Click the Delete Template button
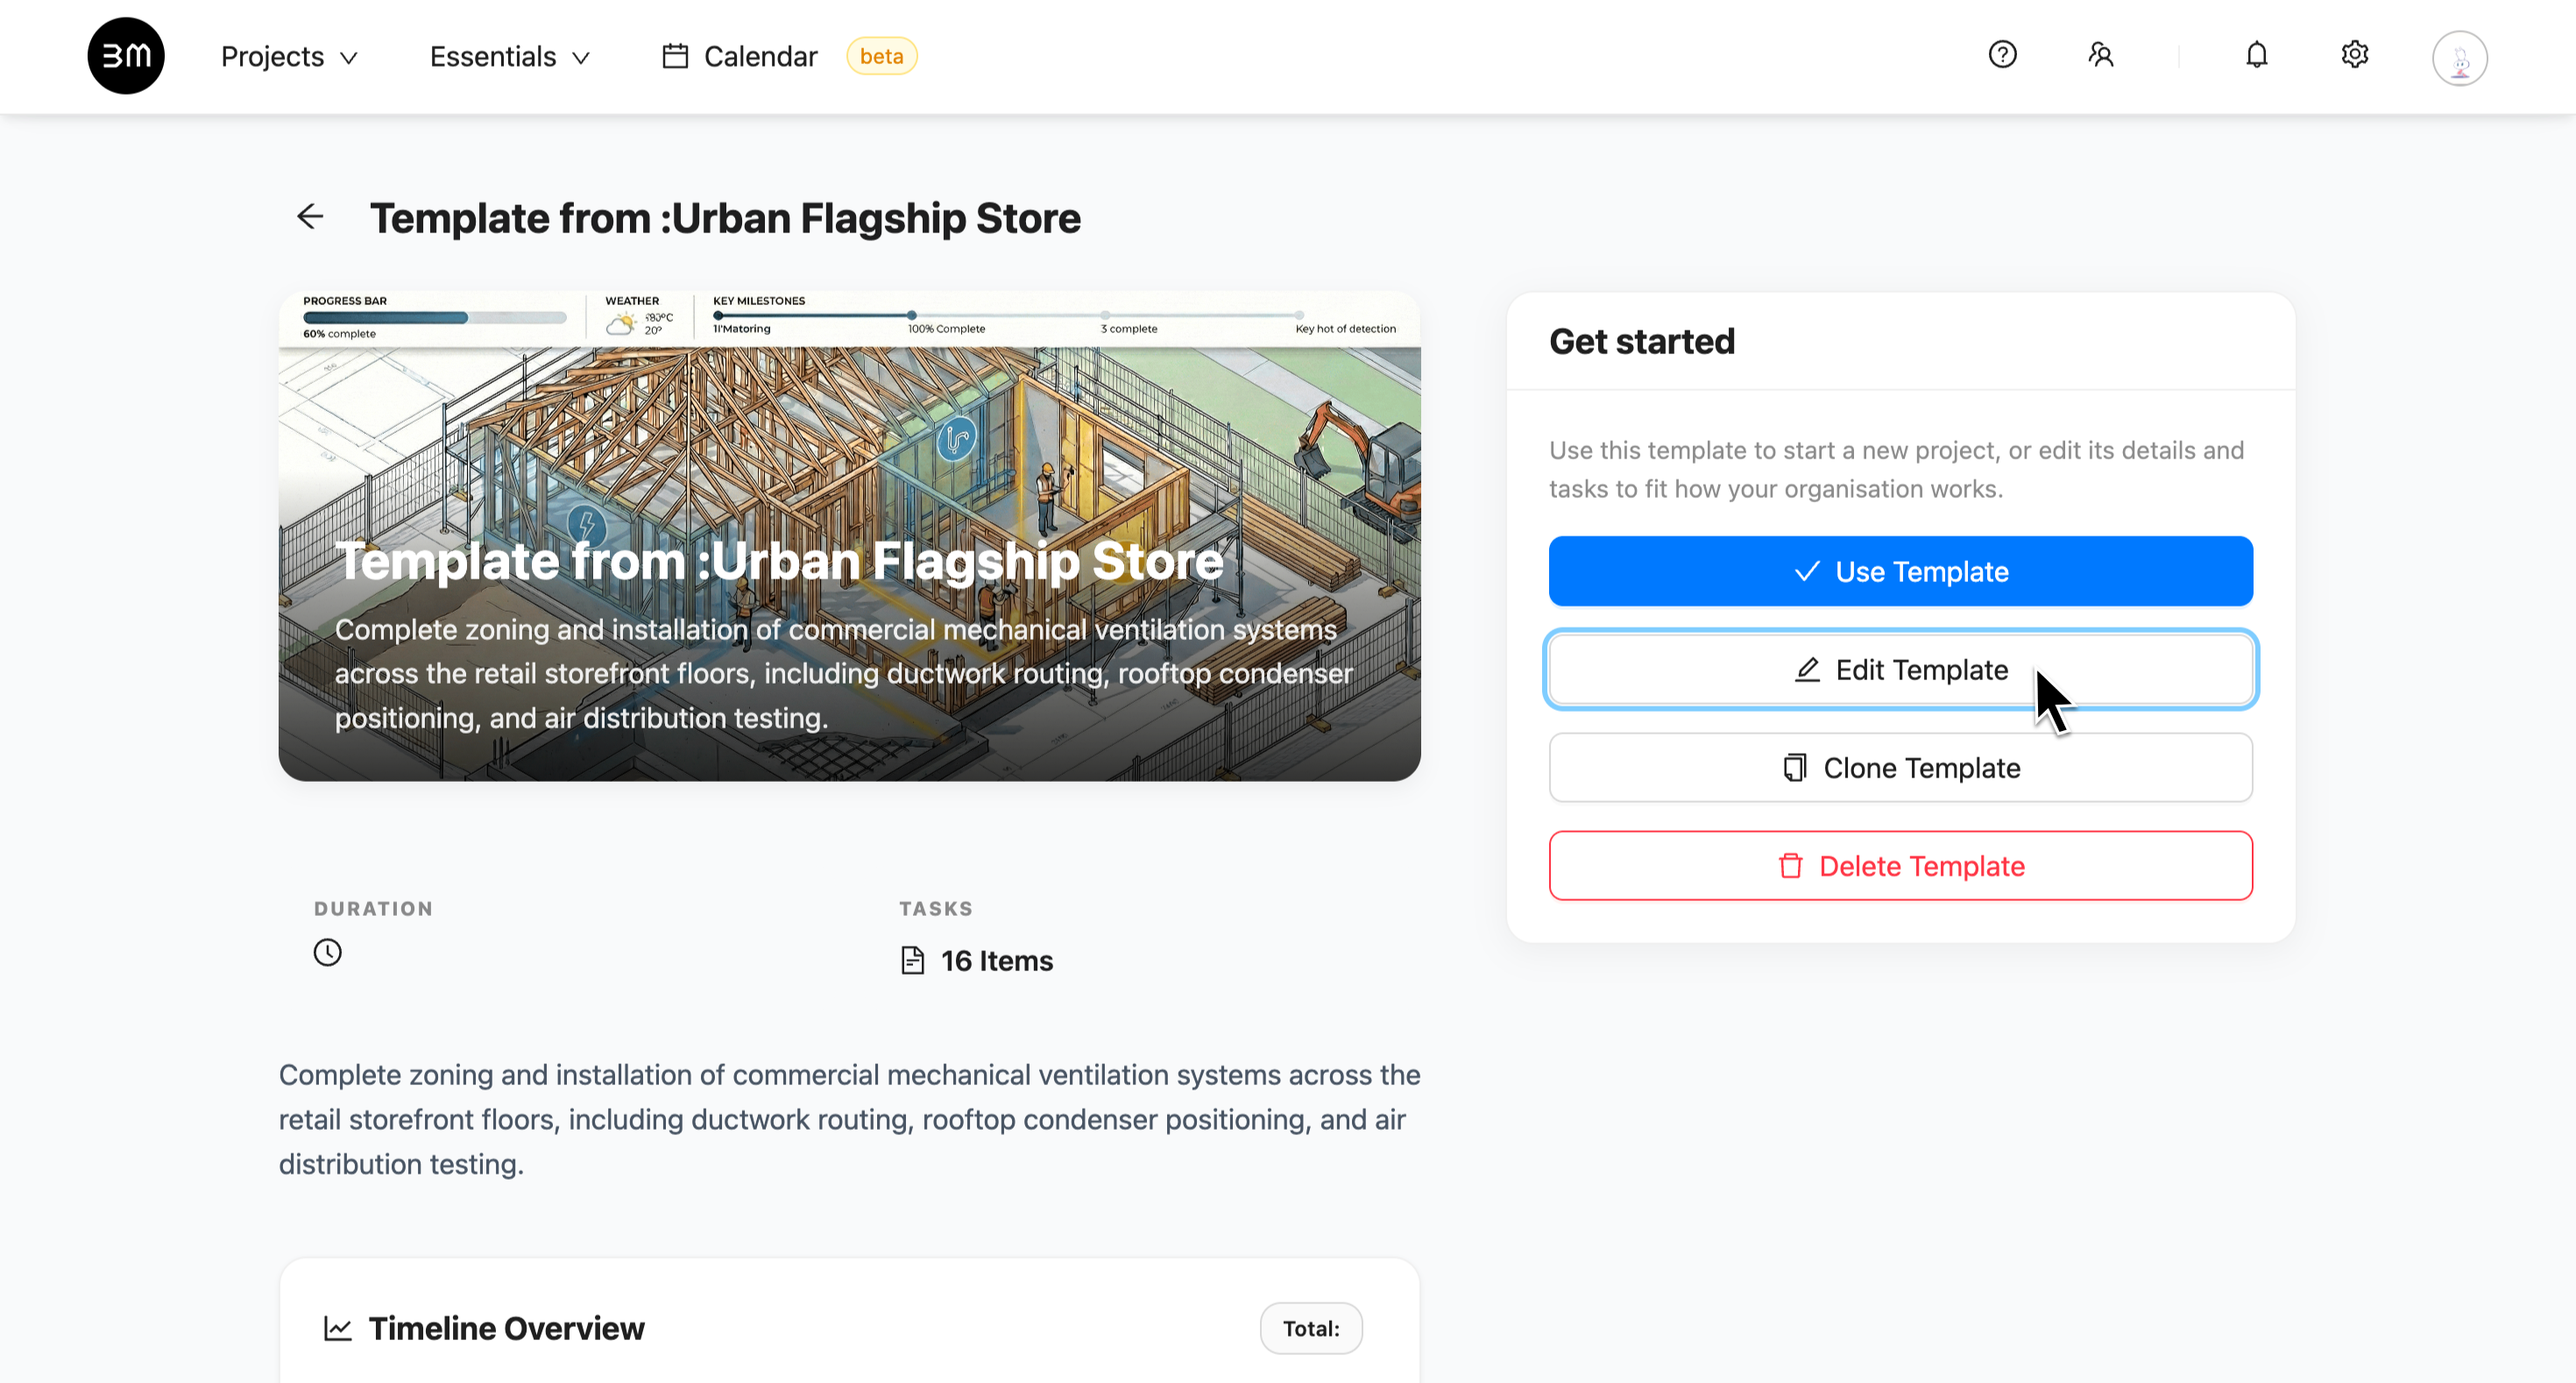The height and width of the screenshot is (1383, 2576). point(1900,865)
